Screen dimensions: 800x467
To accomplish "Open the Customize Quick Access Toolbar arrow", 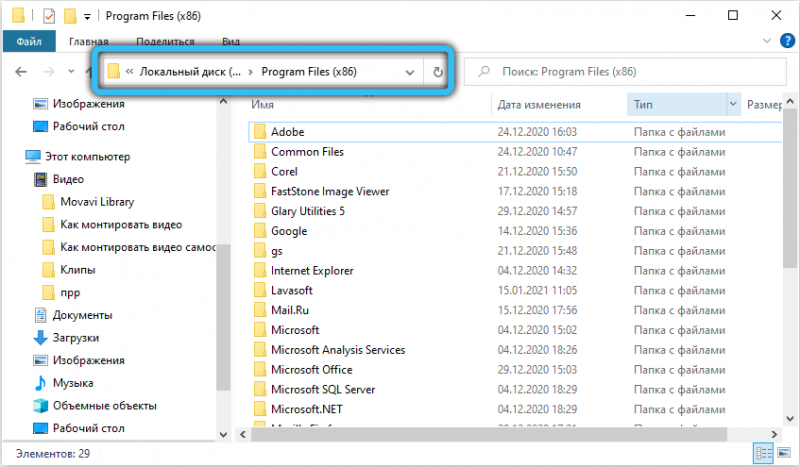I will click(87, 17).
